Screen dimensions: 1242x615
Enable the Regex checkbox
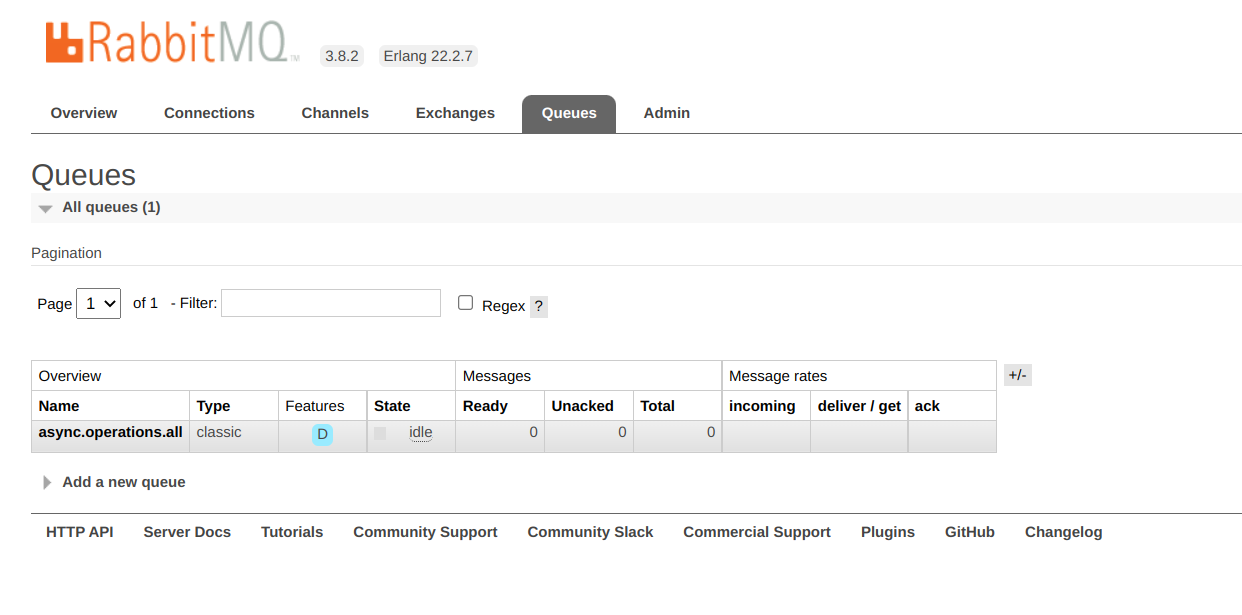coord(465,303)
